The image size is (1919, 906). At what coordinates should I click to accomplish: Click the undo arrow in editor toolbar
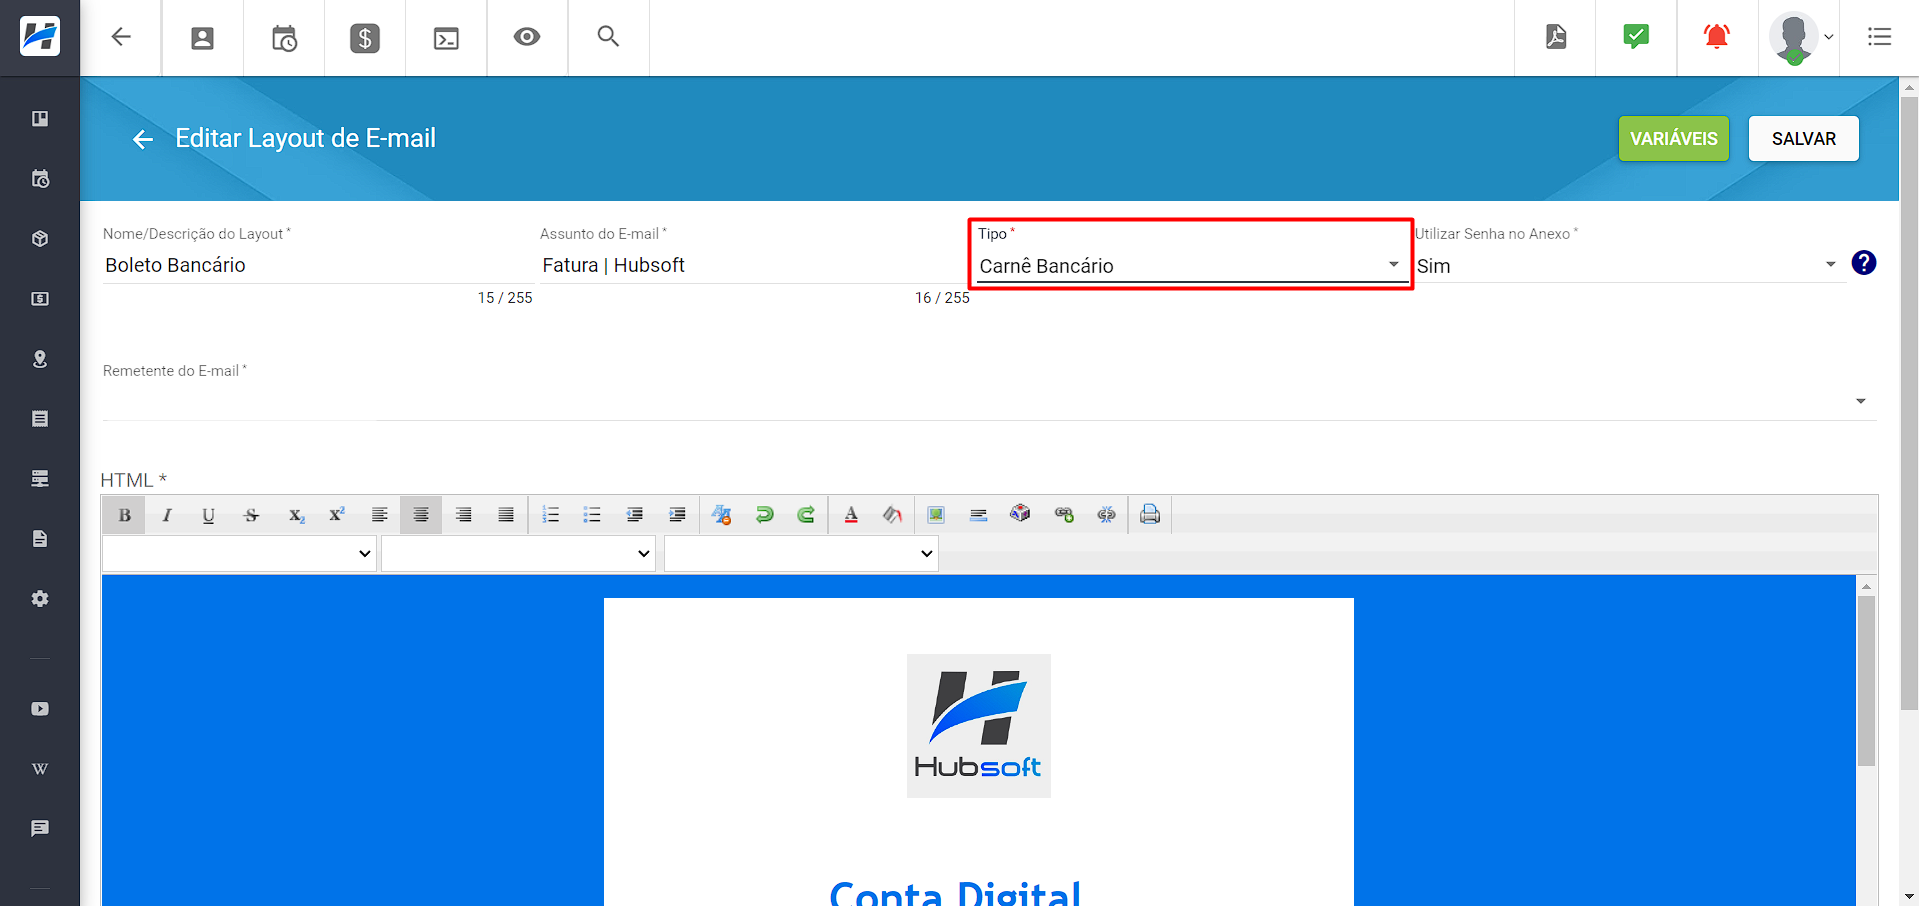pyautogui.click(x=764, y=515)
